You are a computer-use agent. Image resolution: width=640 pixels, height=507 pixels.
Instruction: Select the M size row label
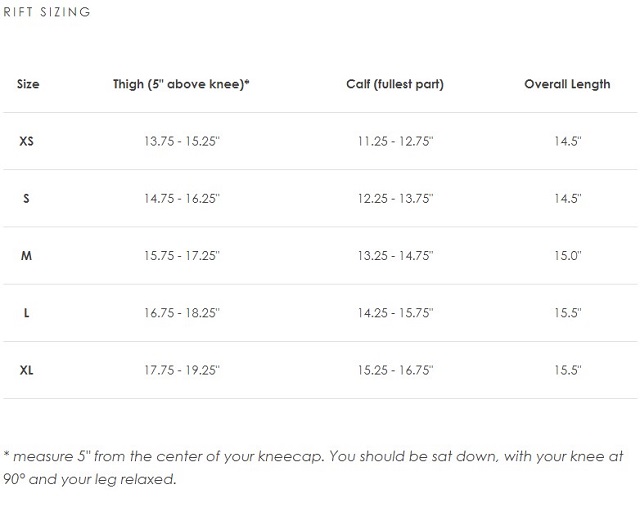pos(27,256)
